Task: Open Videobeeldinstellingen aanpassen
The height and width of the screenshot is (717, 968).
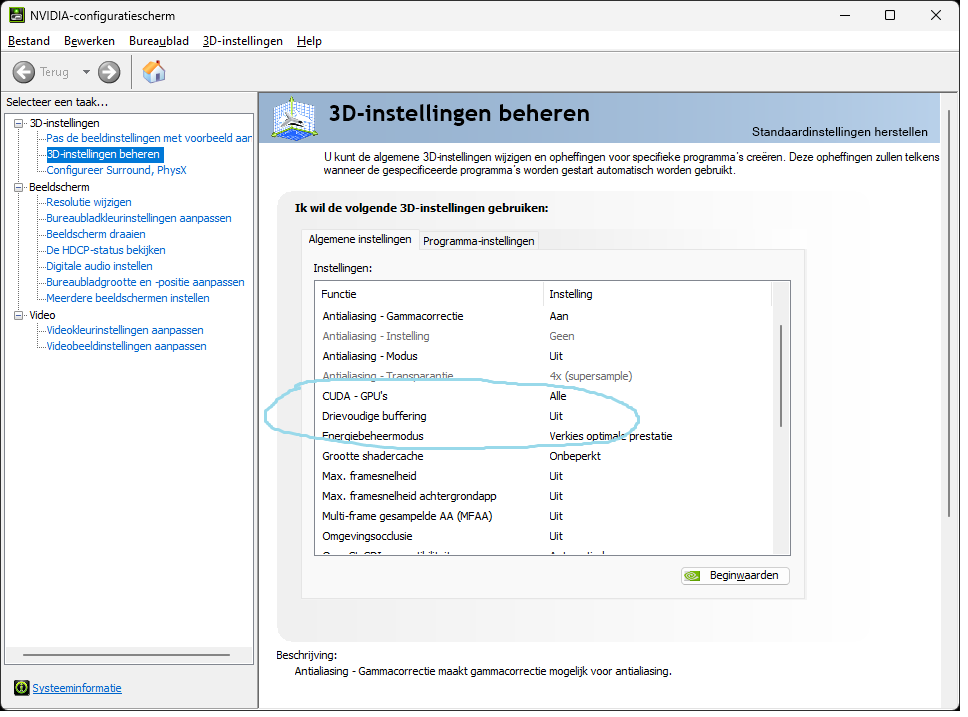Action: (127, 347)
